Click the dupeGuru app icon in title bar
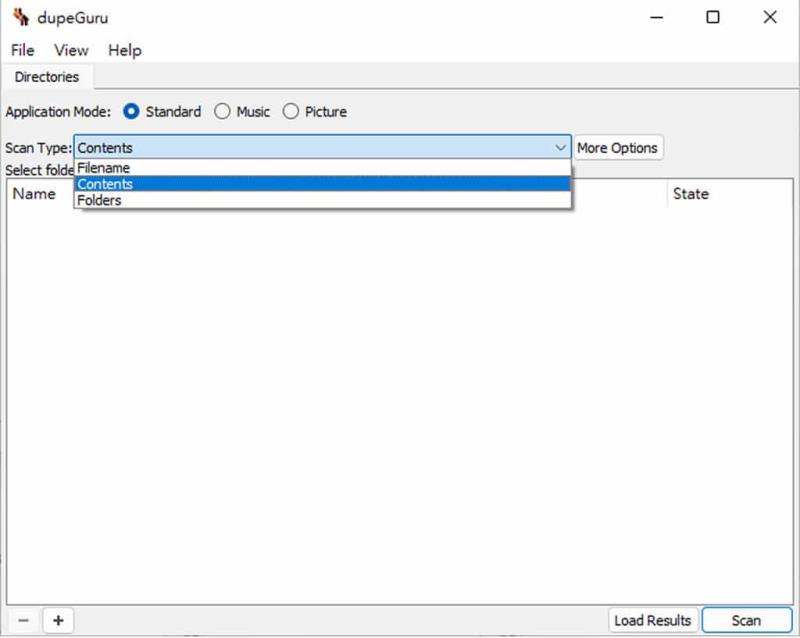 (x=21, y=17)
